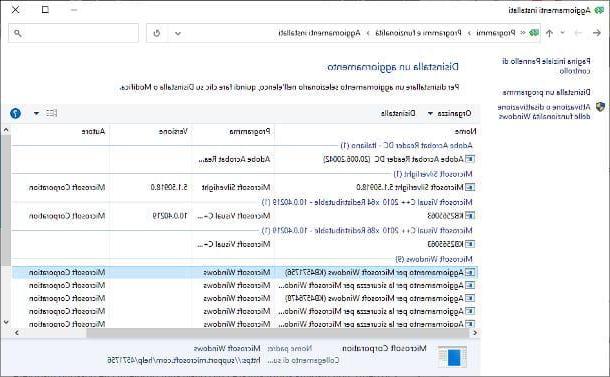Expand chevron after Programmi e funzionalità breadcrumb
This screenshot has height=377, width=610.
368,33
